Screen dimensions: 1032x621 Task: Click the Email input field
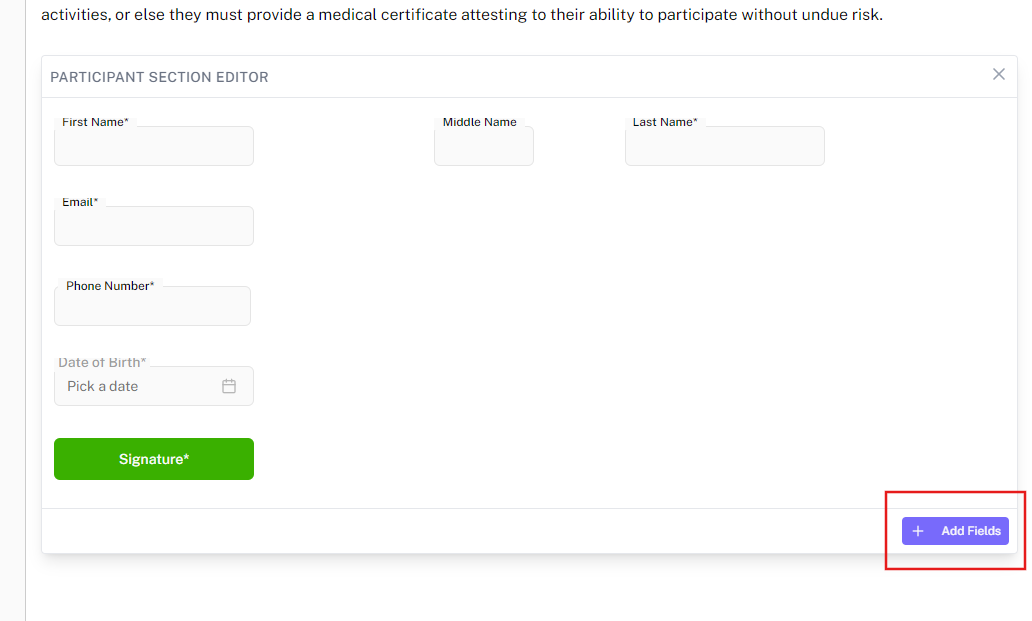[x=154, y=228]
